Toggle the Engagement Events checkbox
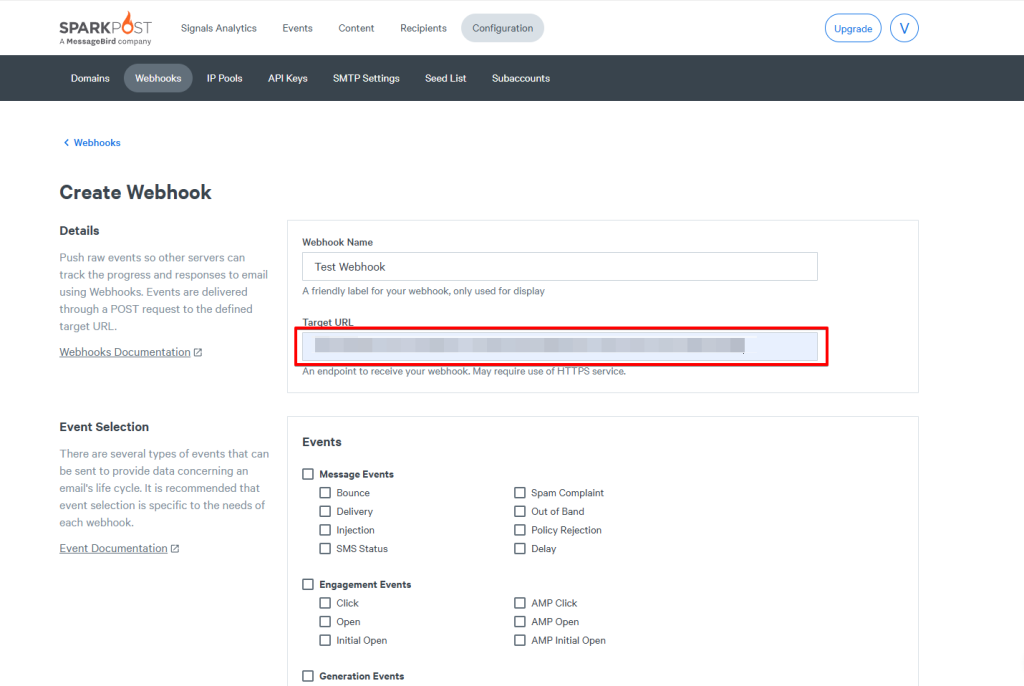1024x686 pixels. click(307, 584)
